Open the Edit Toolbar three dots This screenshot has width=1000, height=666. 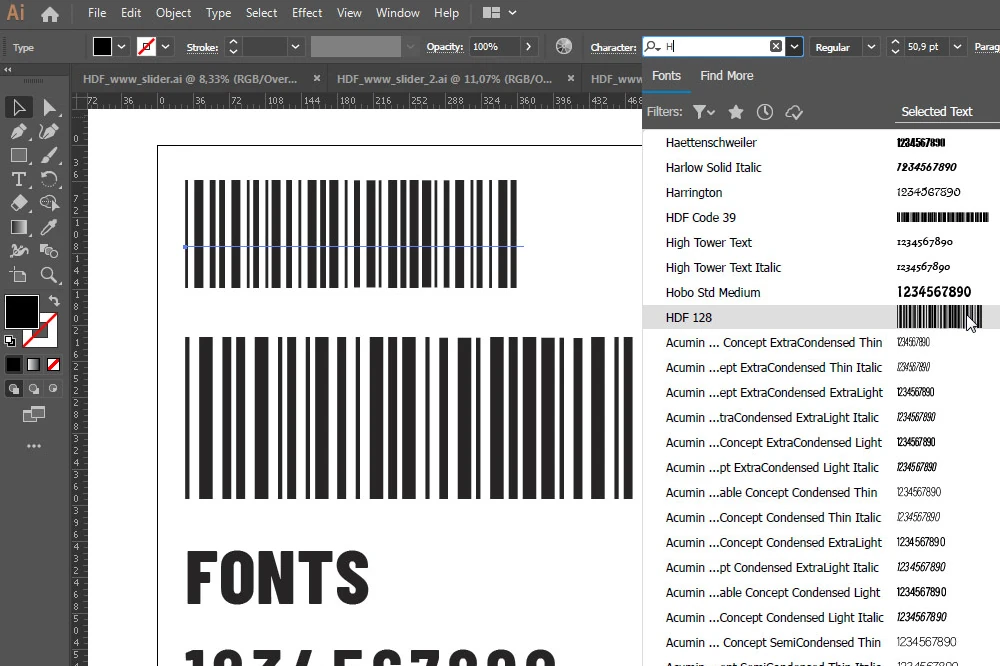[x=34, y=446]
